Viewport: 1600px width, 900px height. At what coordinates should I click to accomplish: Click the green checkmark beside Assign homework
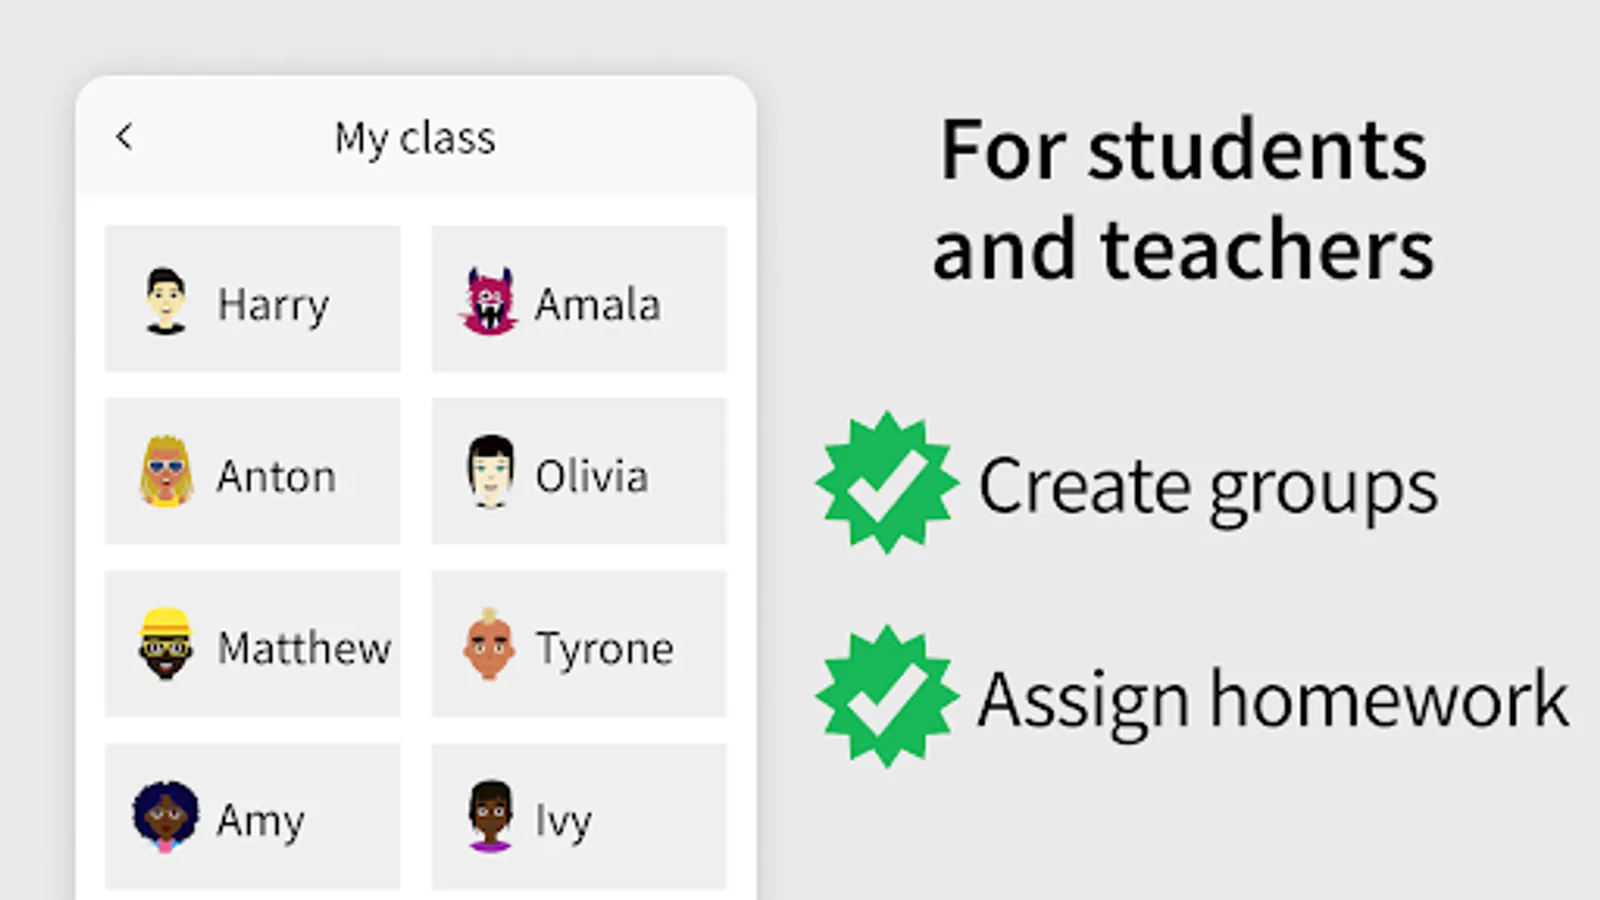click(886, 697)
